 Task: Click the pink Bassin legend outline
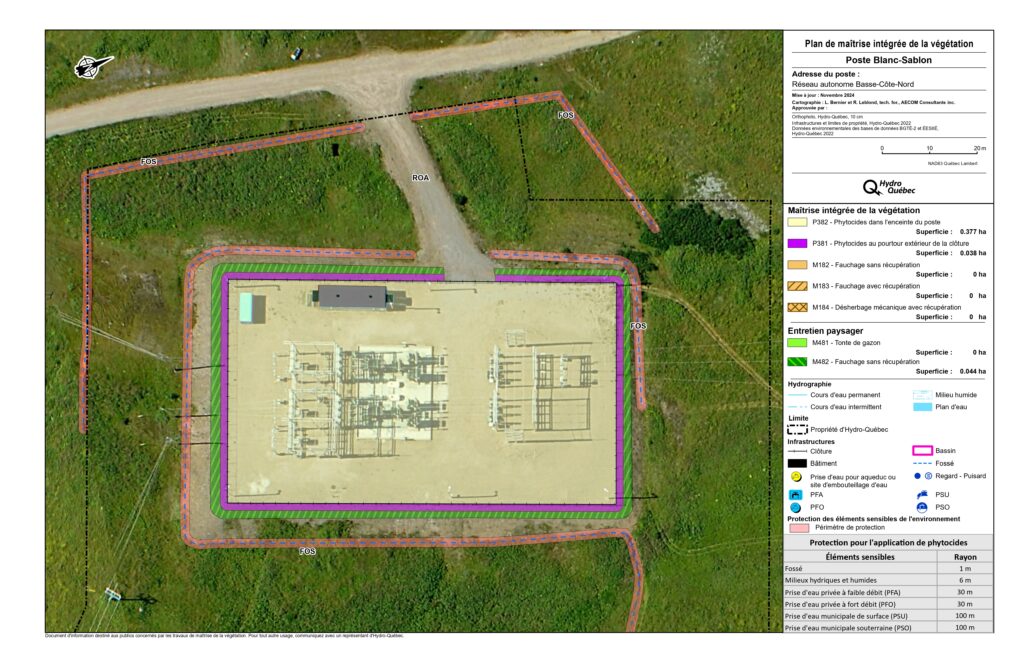click(x=922, y=451)
